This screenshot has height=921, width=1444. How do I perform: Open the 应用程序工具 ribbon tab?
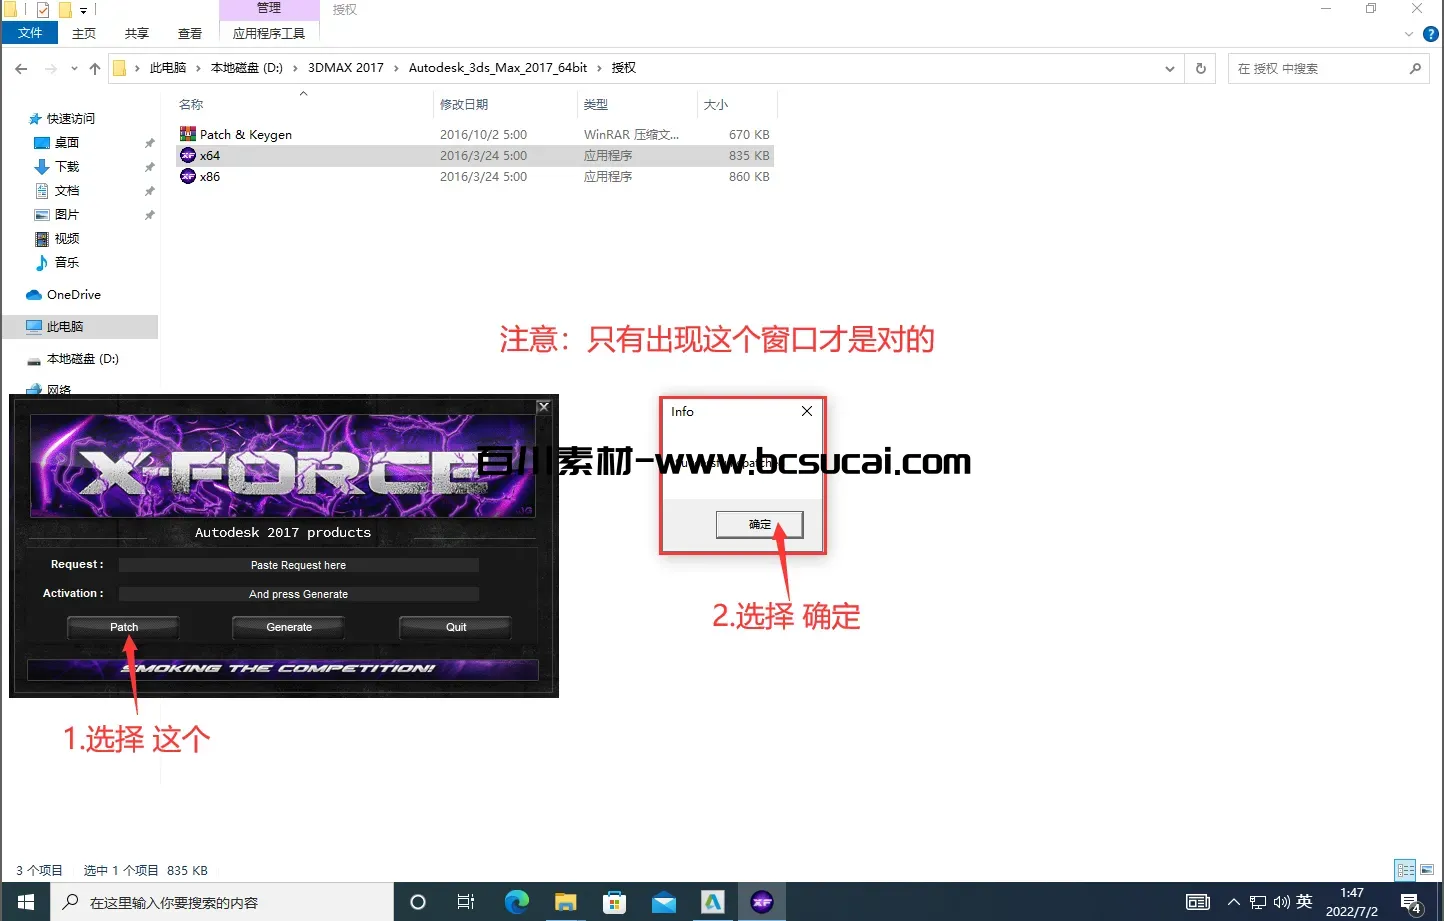click(269, 33)
